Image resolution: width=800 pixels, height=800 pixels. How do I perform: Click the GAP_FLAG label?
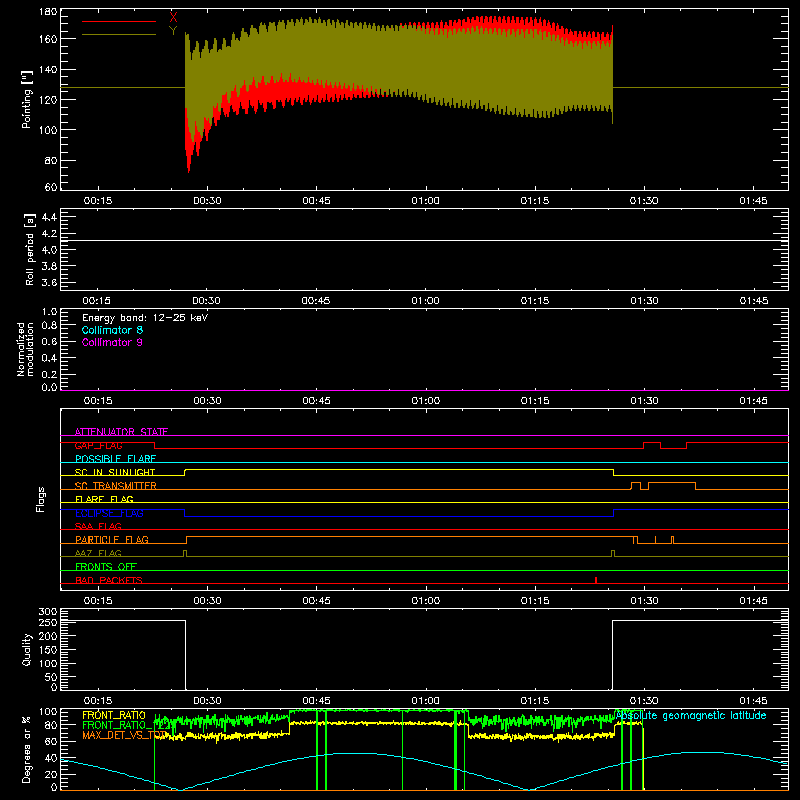(x=98, y=445)
